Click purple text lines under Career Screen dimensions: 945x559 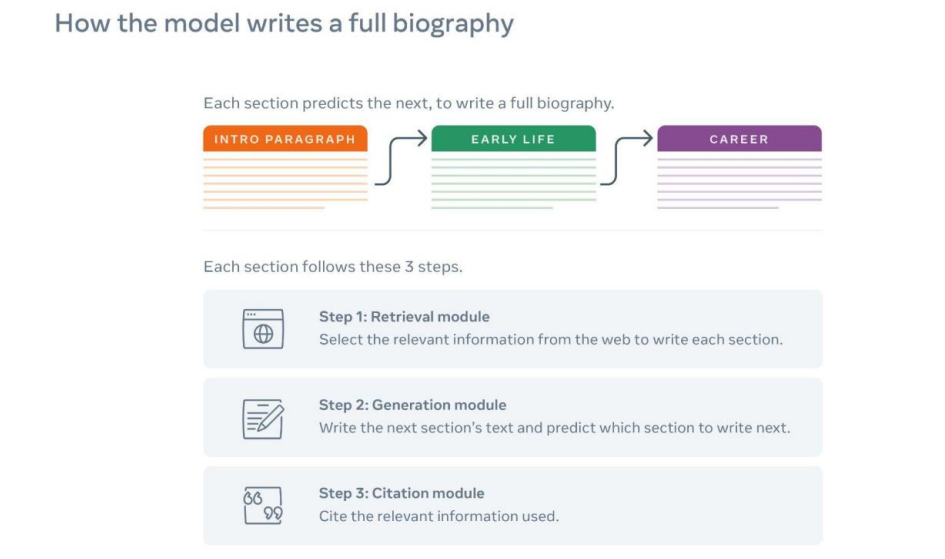click(739, 183)
